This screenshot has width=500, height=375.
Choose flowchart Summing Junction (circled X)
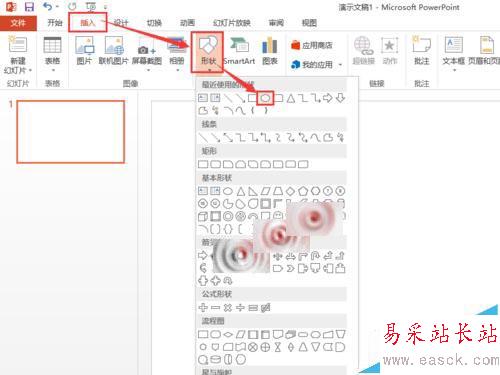(253, 347)
